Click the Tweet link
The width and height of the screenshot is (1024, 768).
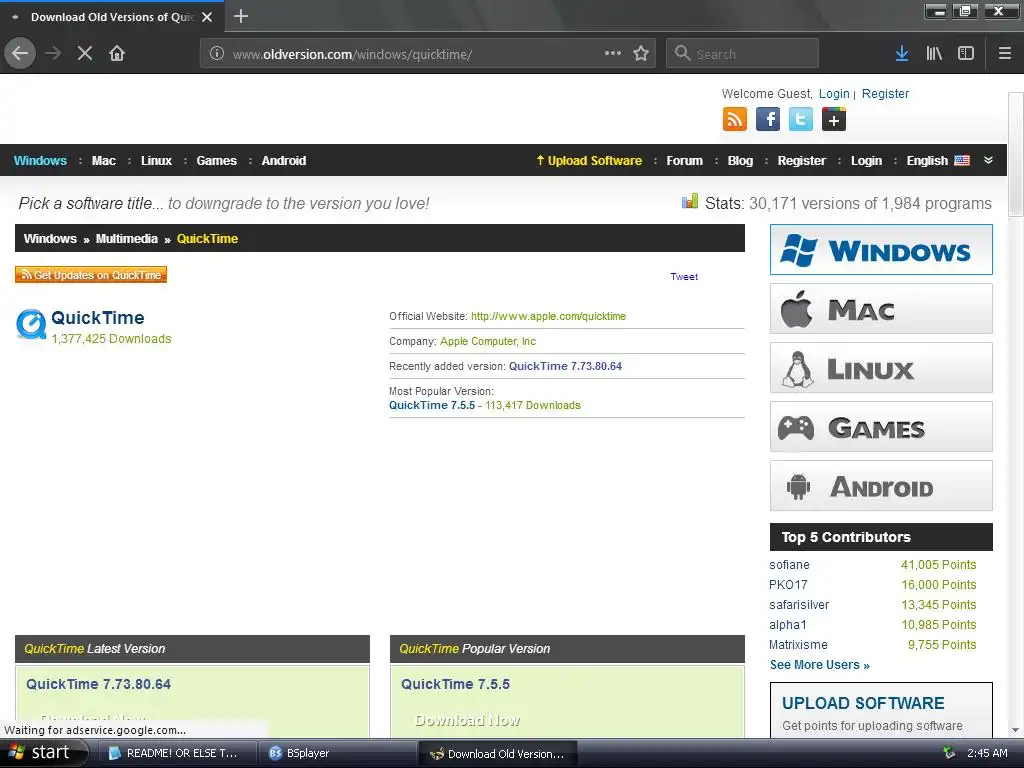pyautogui.click(x=684, y=276)
